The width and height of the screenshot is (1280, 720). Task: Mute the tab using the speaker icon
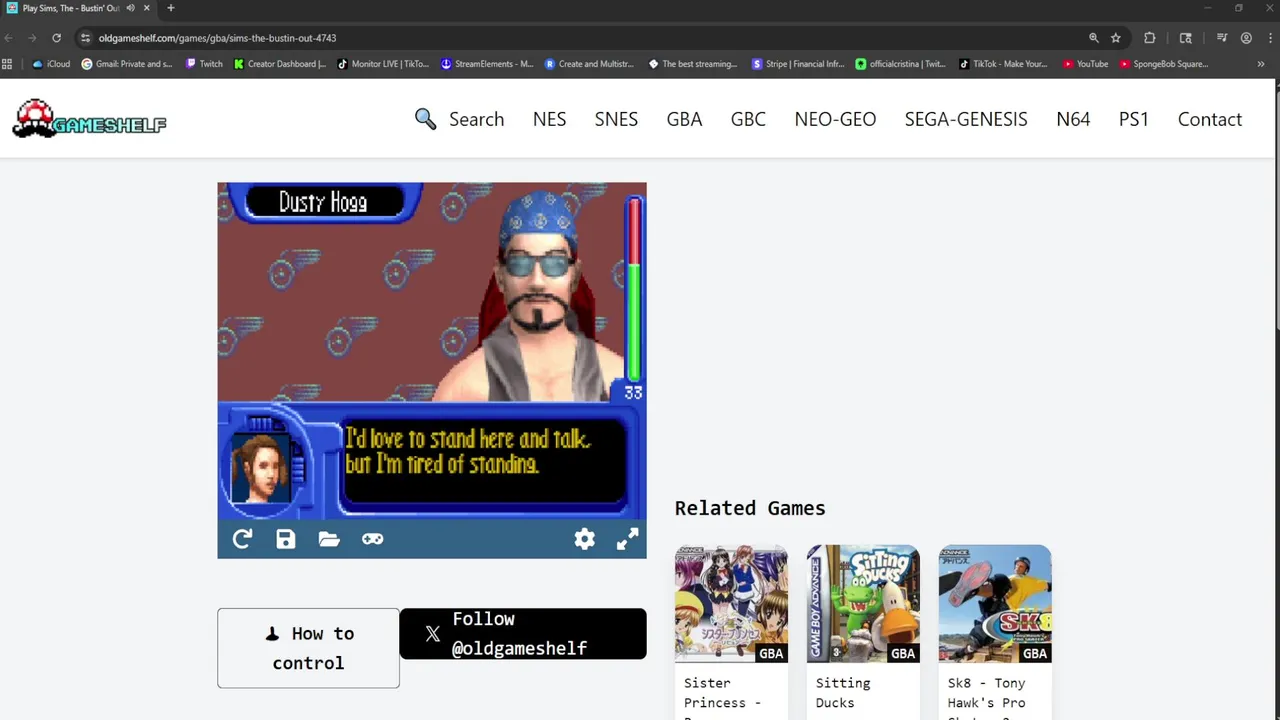point(130,8)
